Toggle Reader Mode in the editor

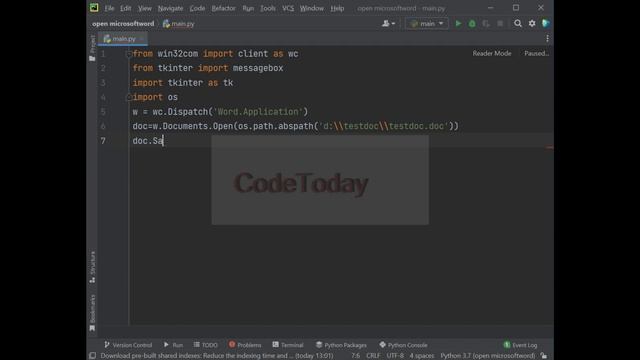(x=491, y=53)
